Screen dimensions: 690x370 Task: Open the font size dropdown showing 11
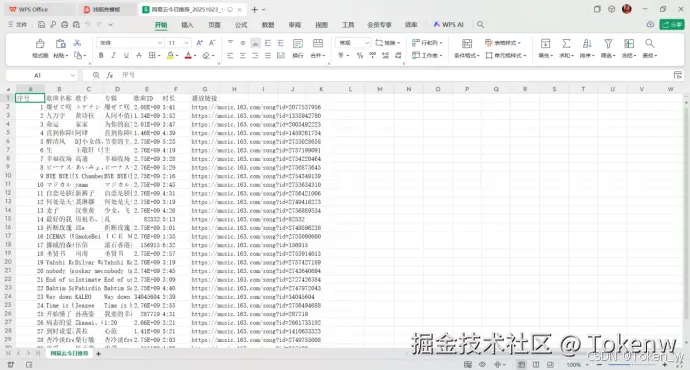tap(187, 43)
